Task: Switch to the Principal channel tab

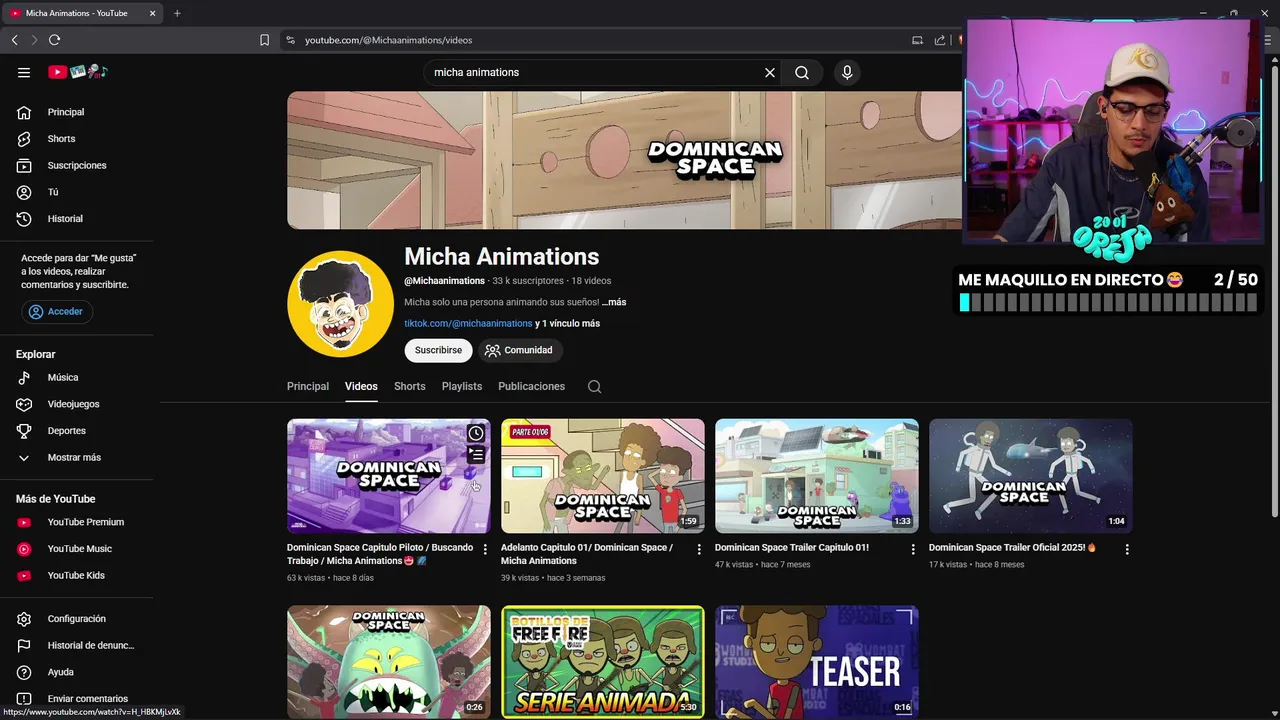Action: (x=308, y=386)
